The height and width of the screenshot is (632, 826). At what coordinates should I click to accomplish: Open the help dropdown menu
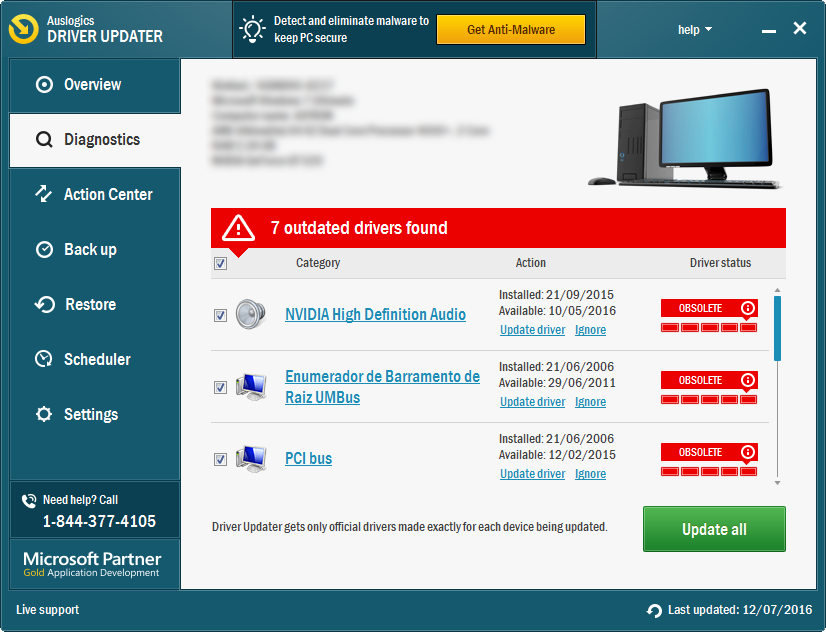694,30
